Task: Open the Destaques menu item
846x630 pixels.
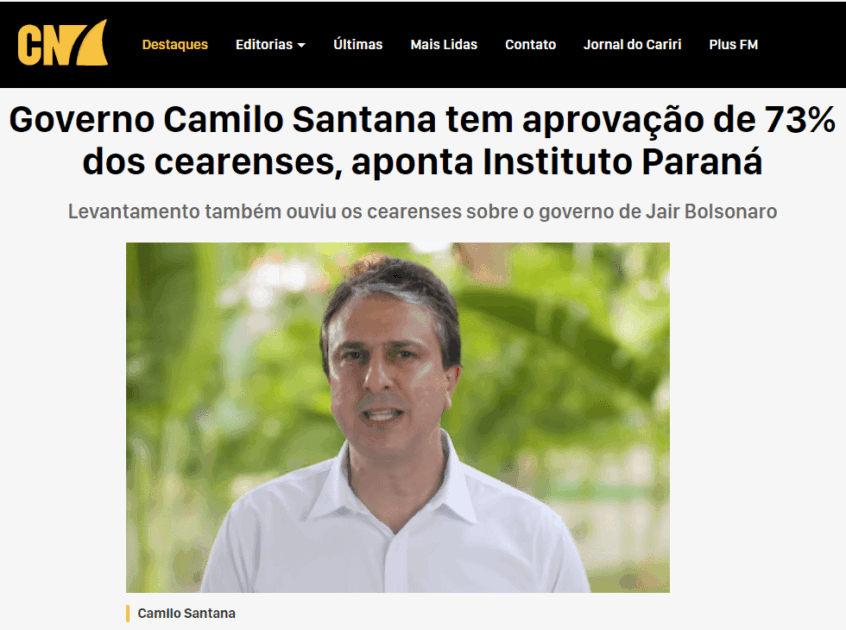Action: coord(175,44)
